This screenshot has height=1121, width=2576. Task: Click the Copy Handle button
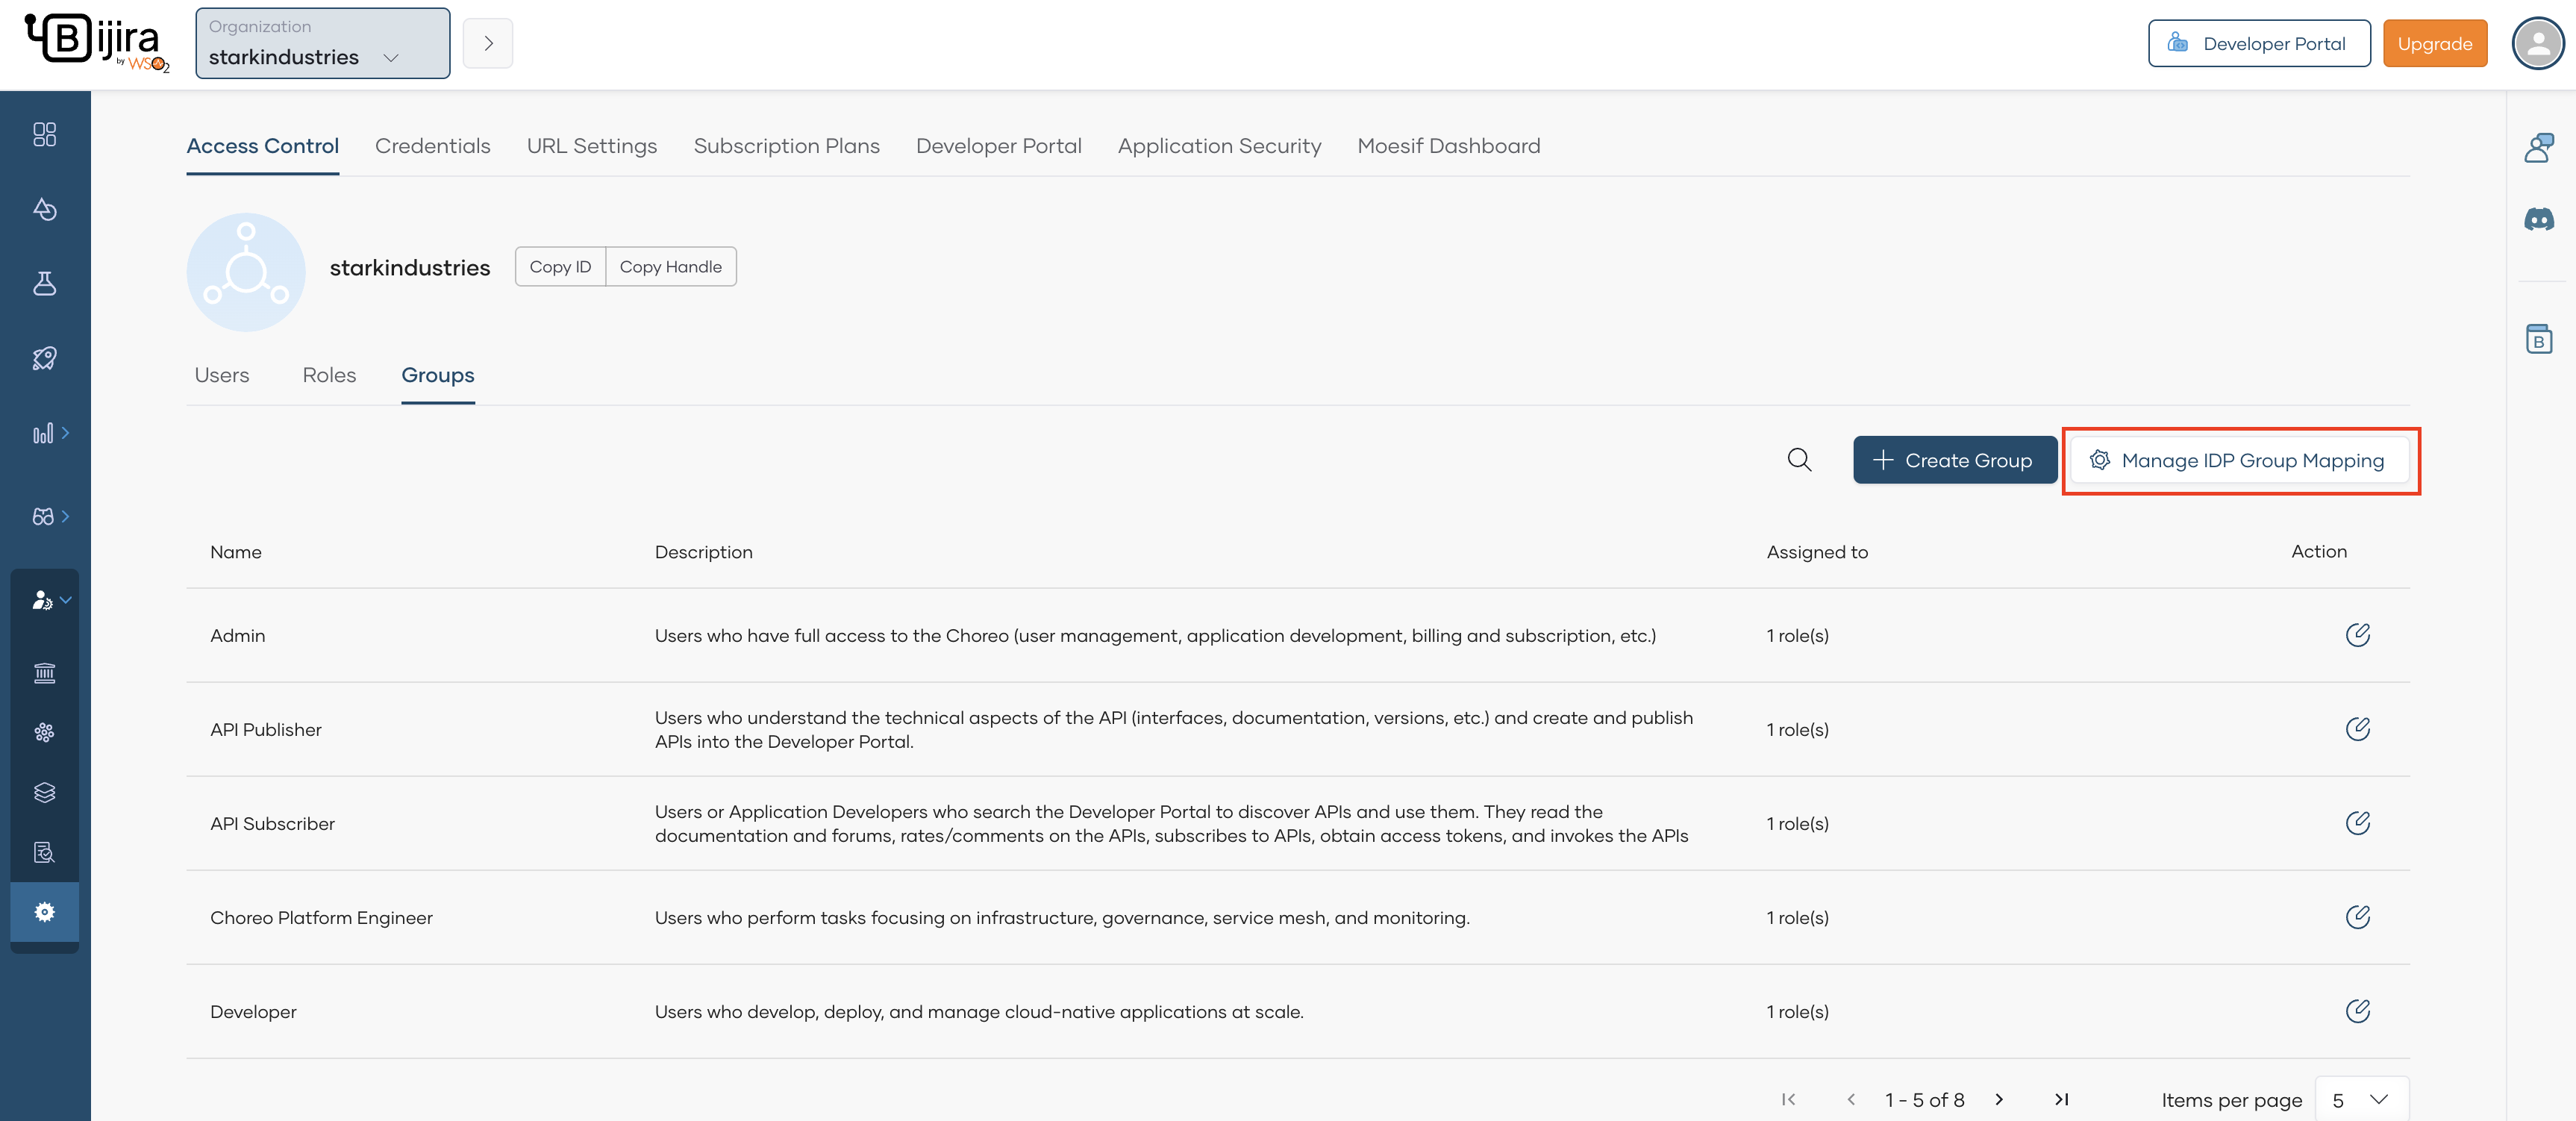(x=670, y=267)
